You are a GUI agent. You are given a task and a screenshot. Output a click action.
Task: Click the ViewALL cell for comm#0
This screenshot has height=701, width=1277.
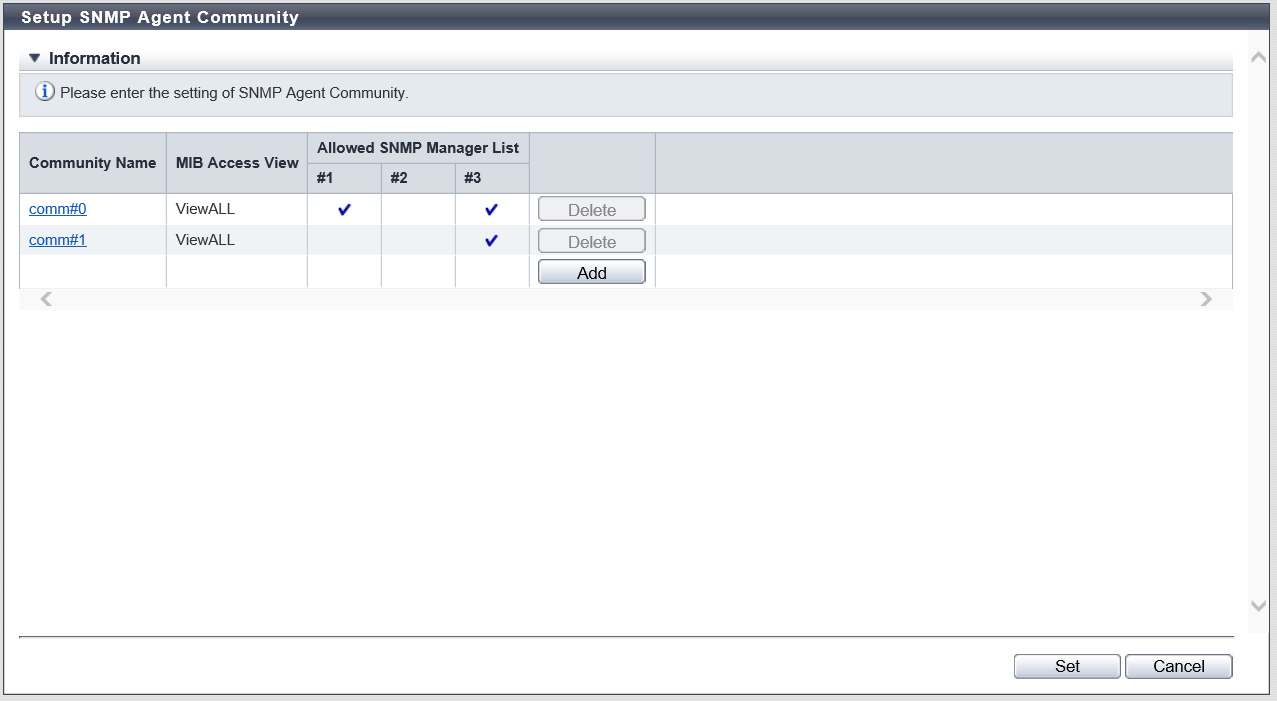(x=205, y=210)
